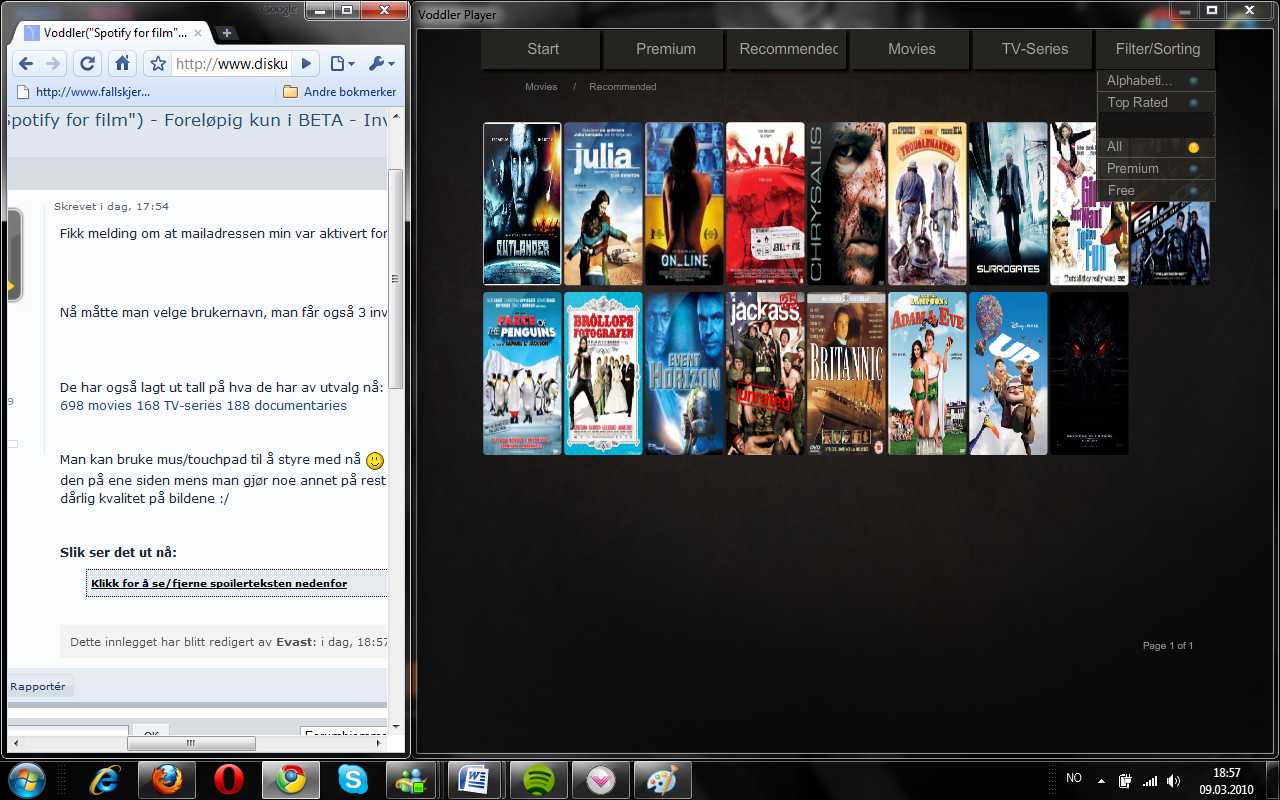Open TV-Series tab in Voddler
1280x800 pixels.
[x=1035, y=49]
